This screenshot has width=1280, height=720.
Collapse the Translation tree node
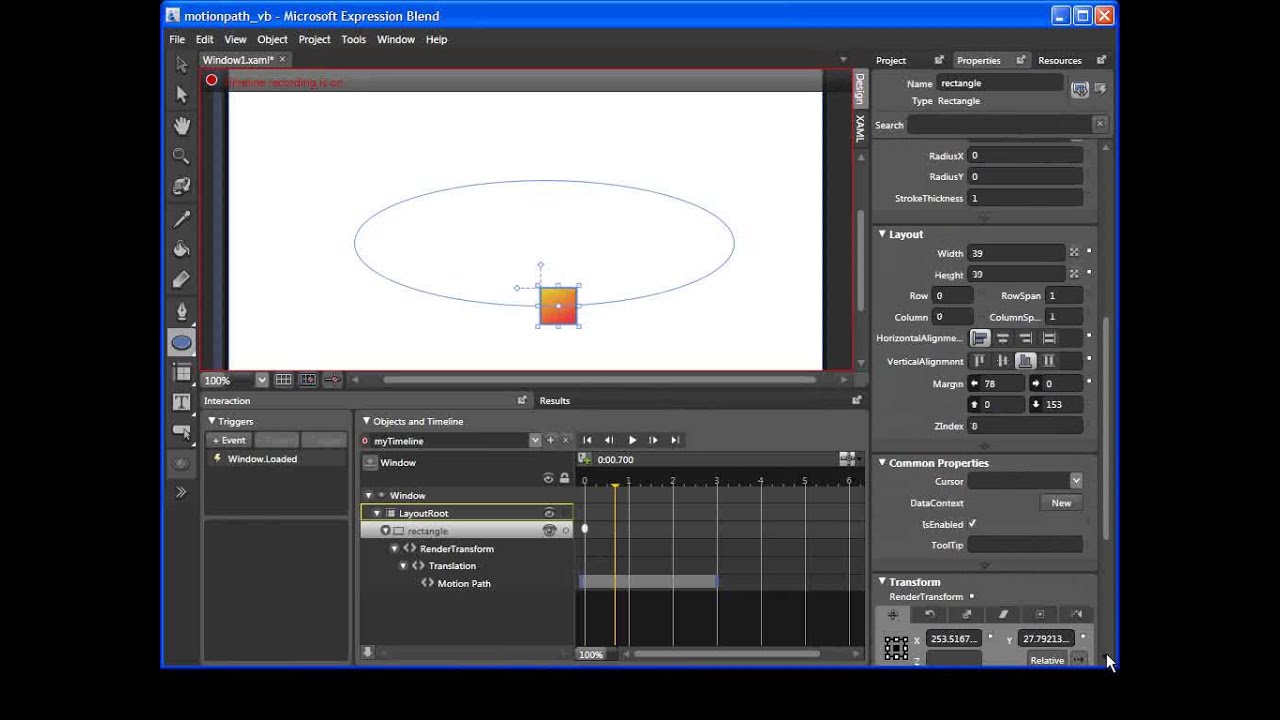pos(403,566)
